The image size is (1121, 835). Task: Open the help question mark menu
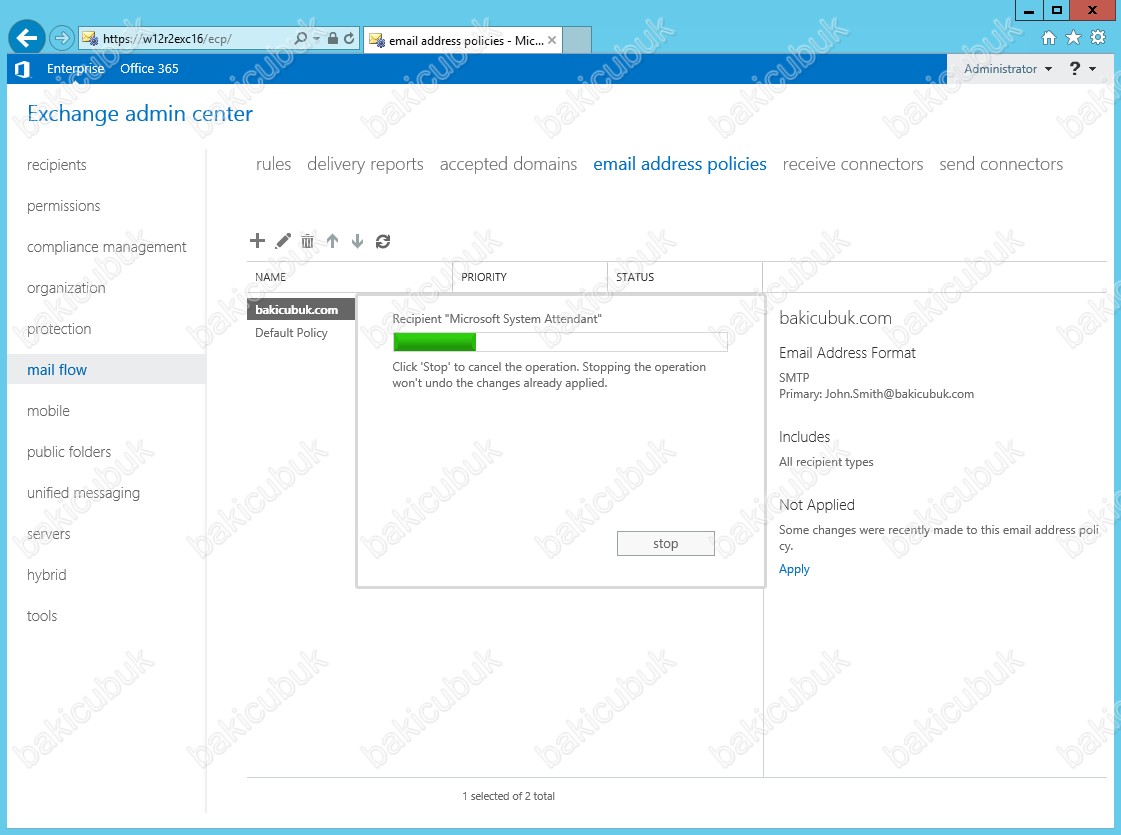[x=1082, y=69]
